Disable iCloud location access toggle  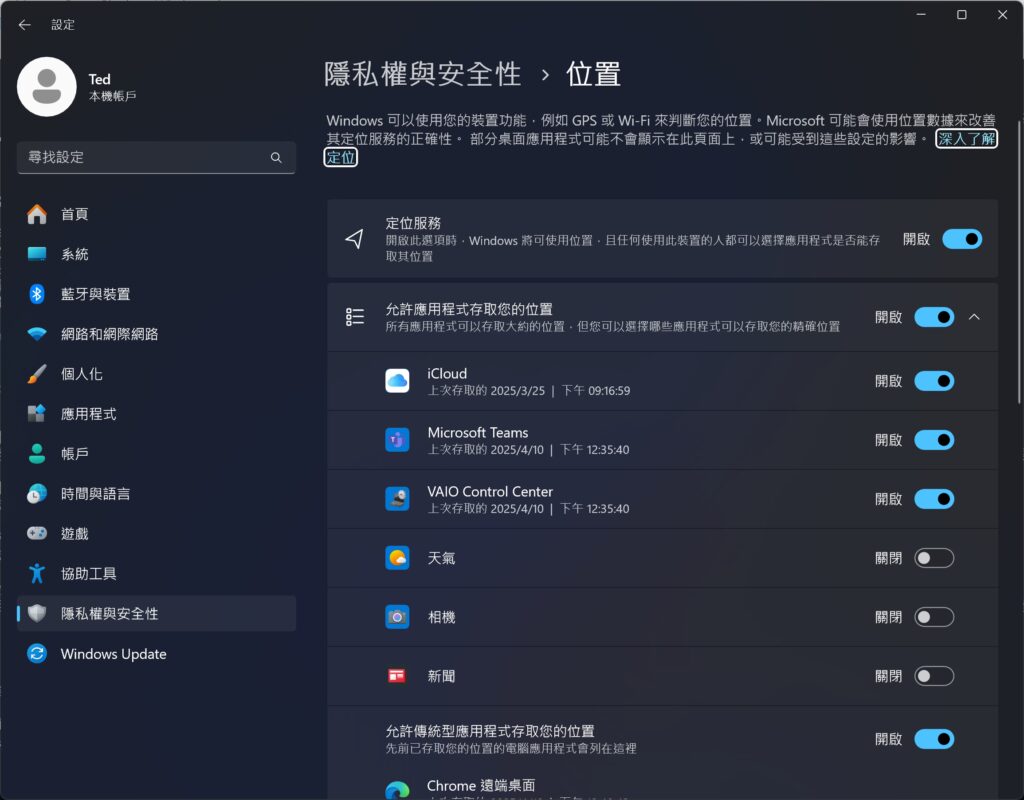(x=933, y=381)
